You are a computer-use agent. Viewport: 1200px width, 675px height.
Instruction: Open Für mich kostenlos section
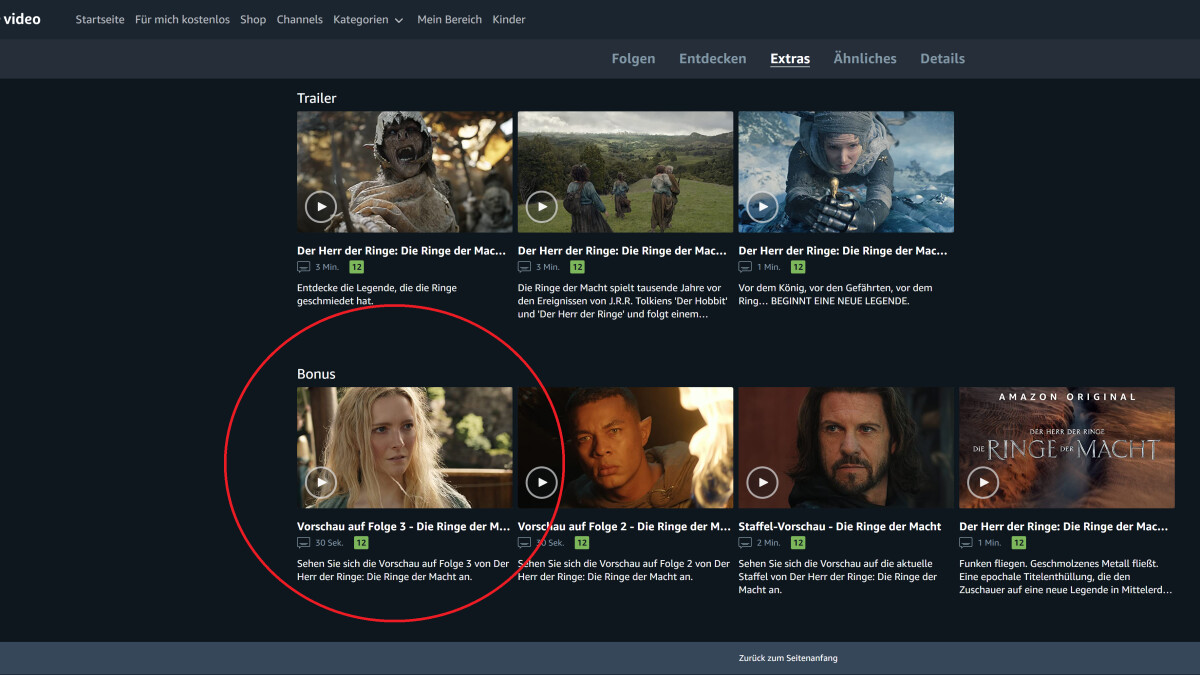(182, 20)
